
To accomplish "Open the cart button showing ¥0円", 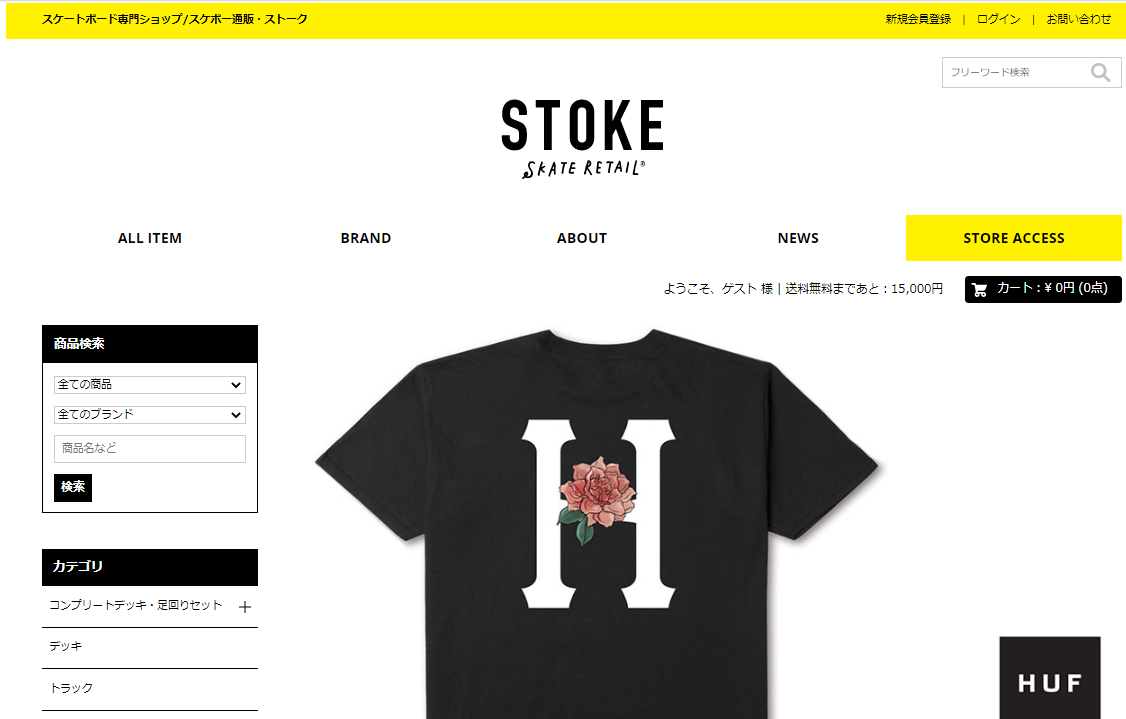I will click(1043, 289).
